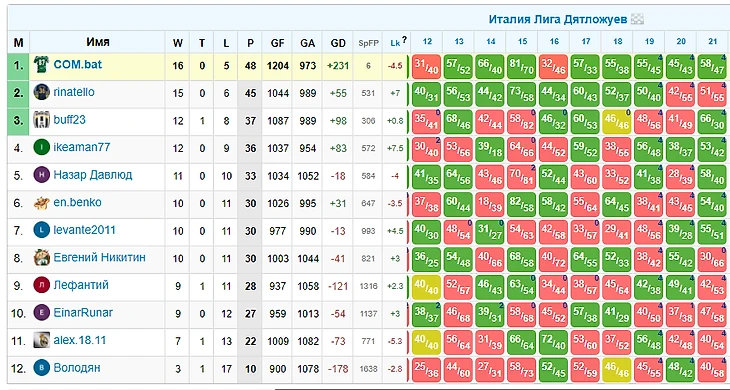Open buff23 round 18 draw result 46/46

coord(617,122)
